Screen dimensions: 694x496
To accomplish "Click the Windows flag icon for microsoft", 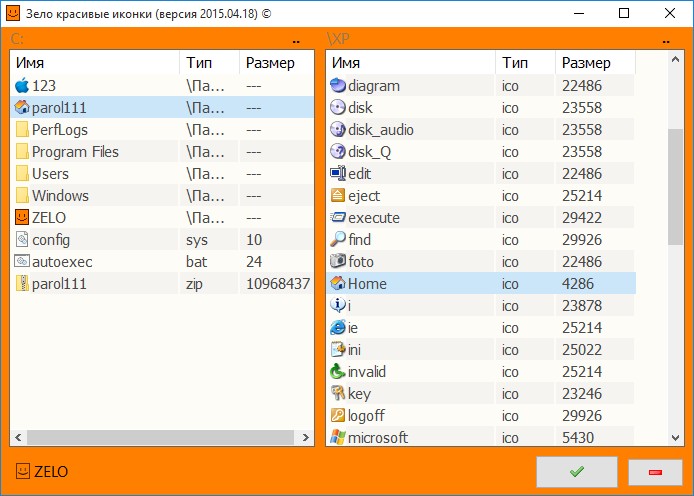I will pos(338,437).
